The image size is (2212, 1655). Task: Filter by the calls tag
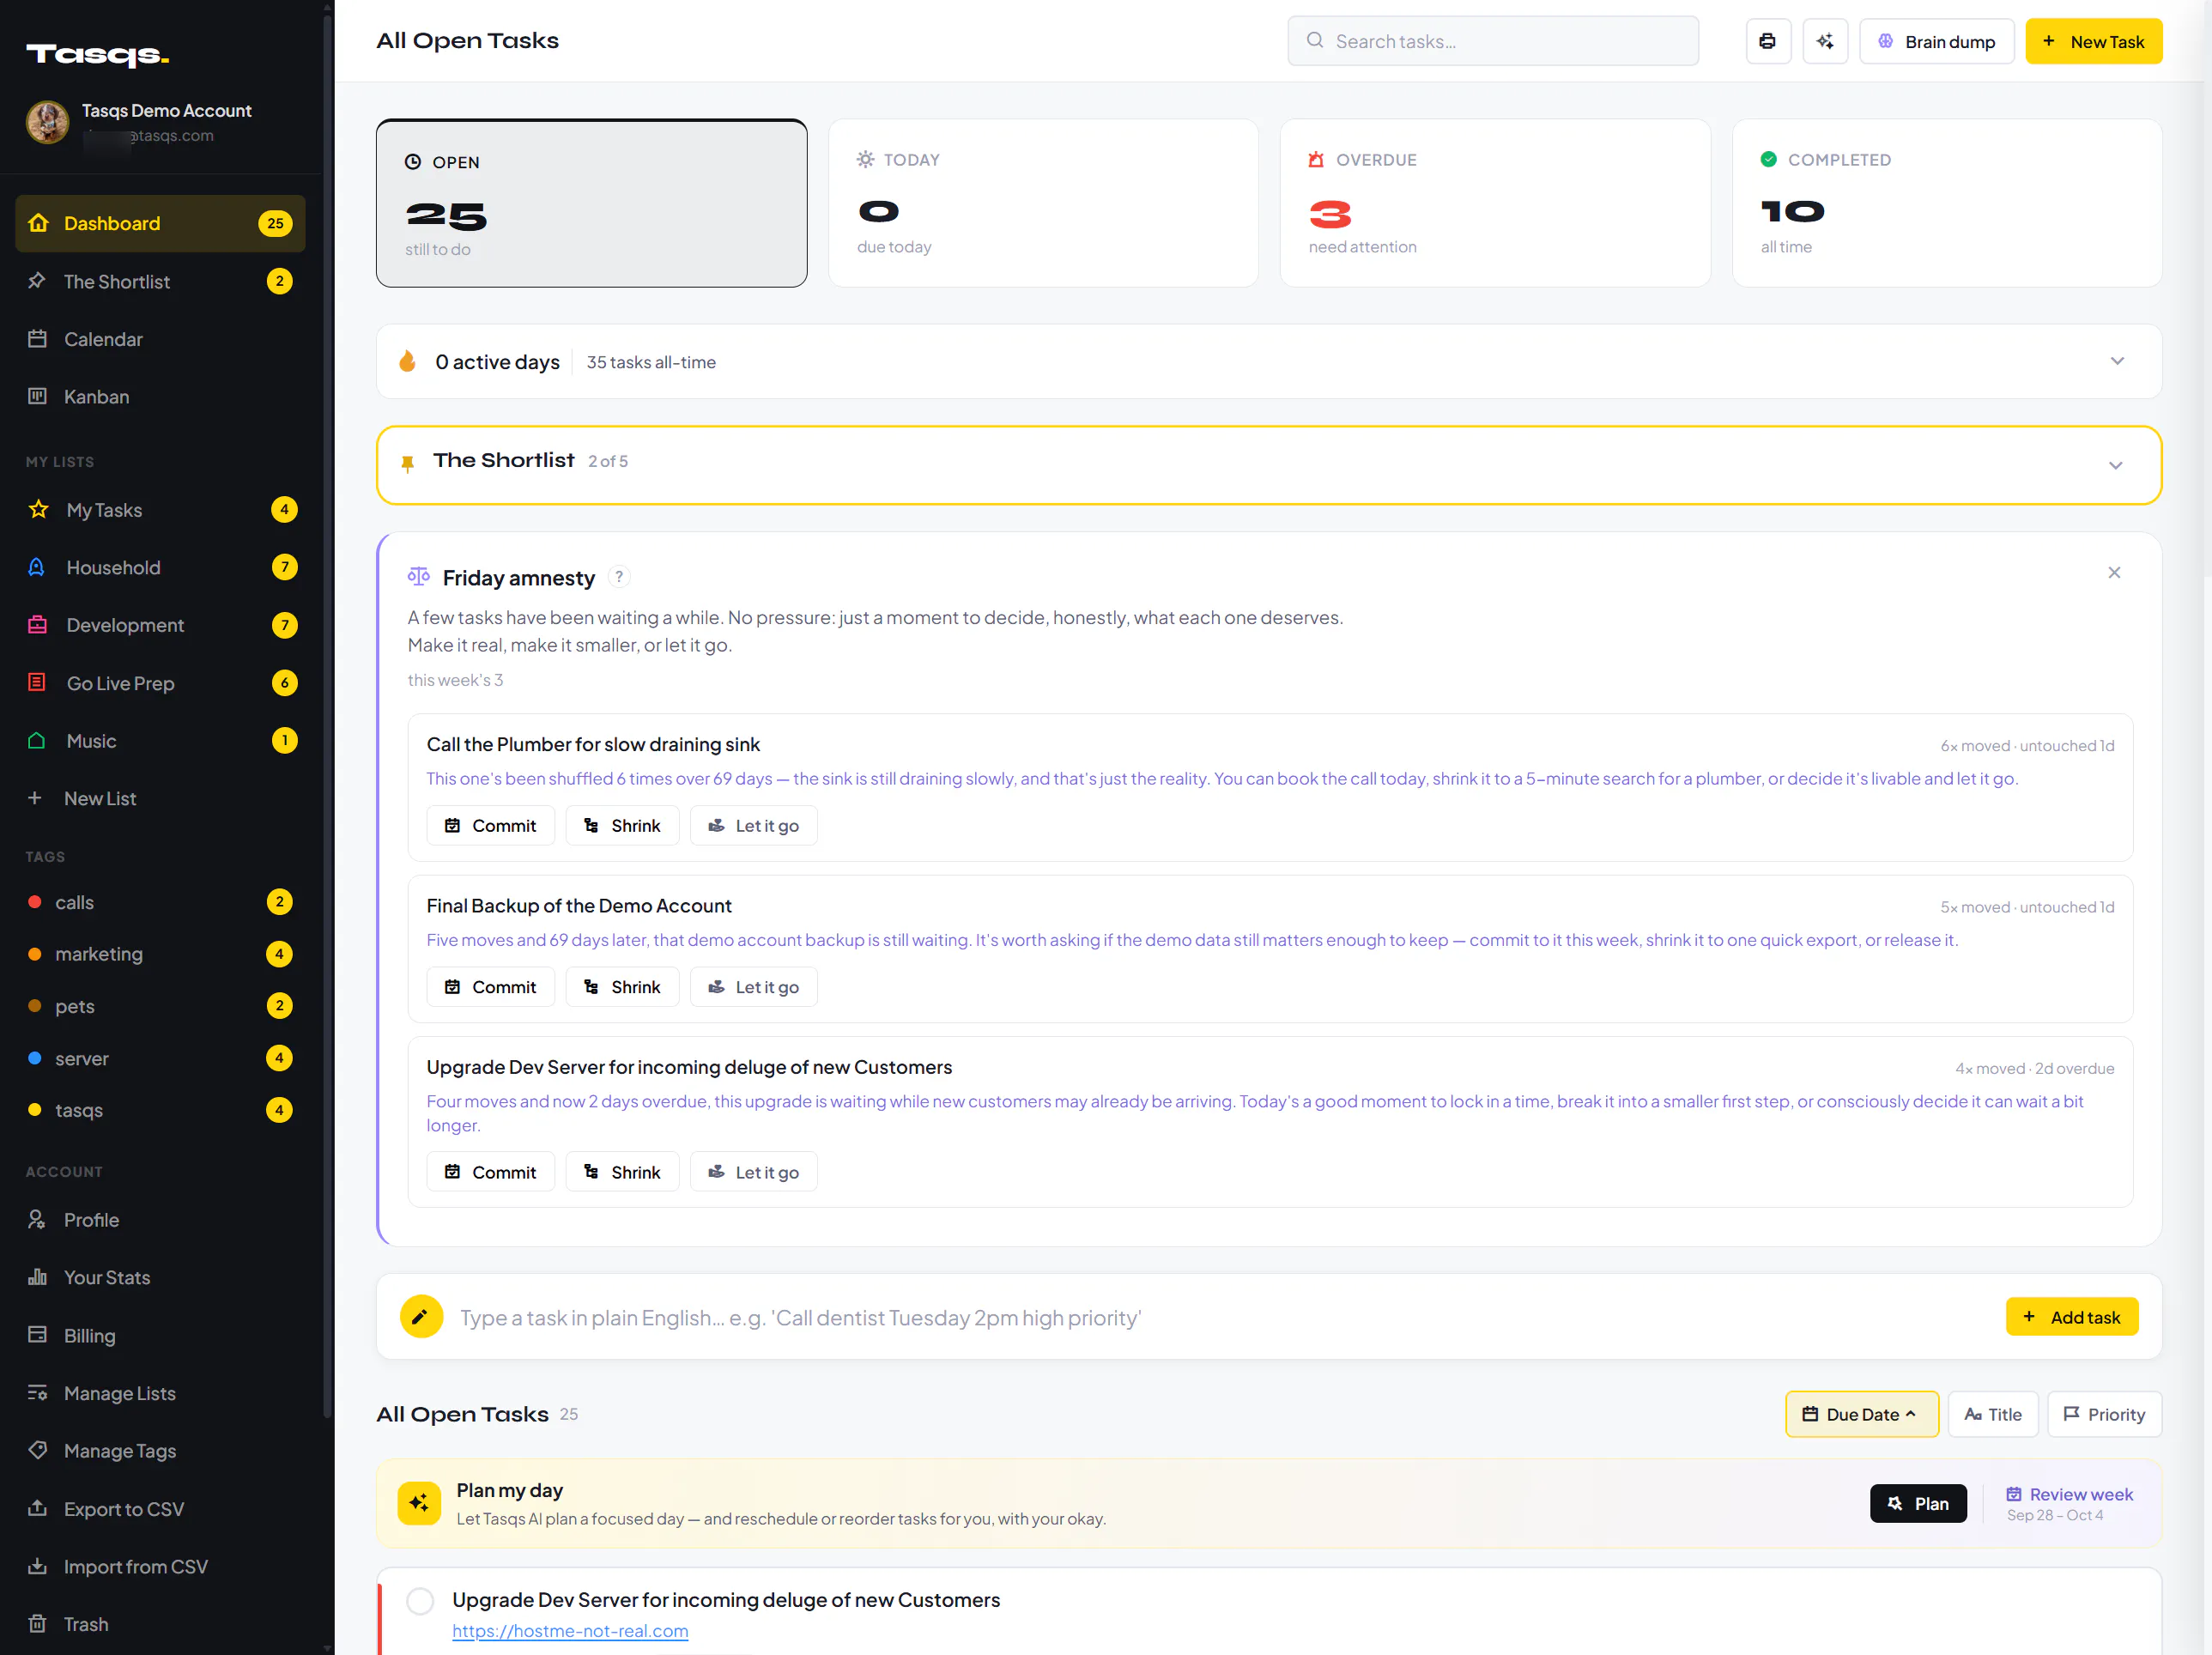[160, 902]
